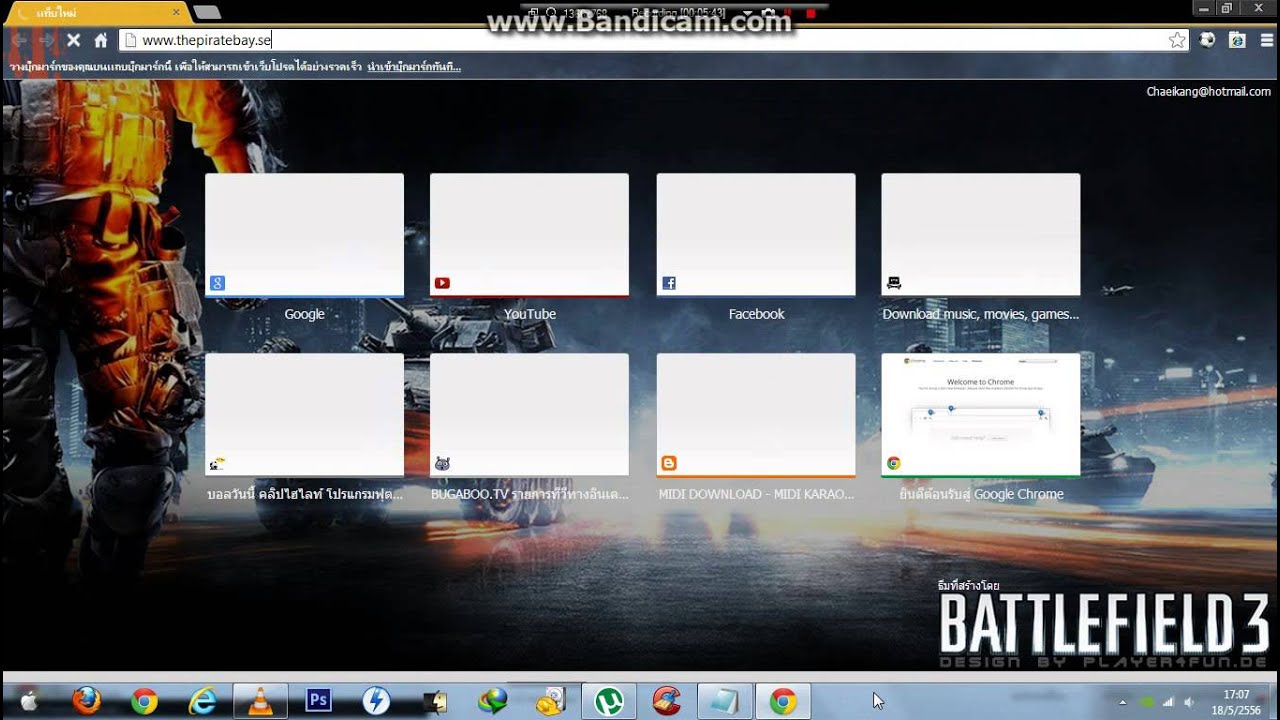Open the network status tray icon
Viewport: 1280px width, 720px height.
point(1167,702)
